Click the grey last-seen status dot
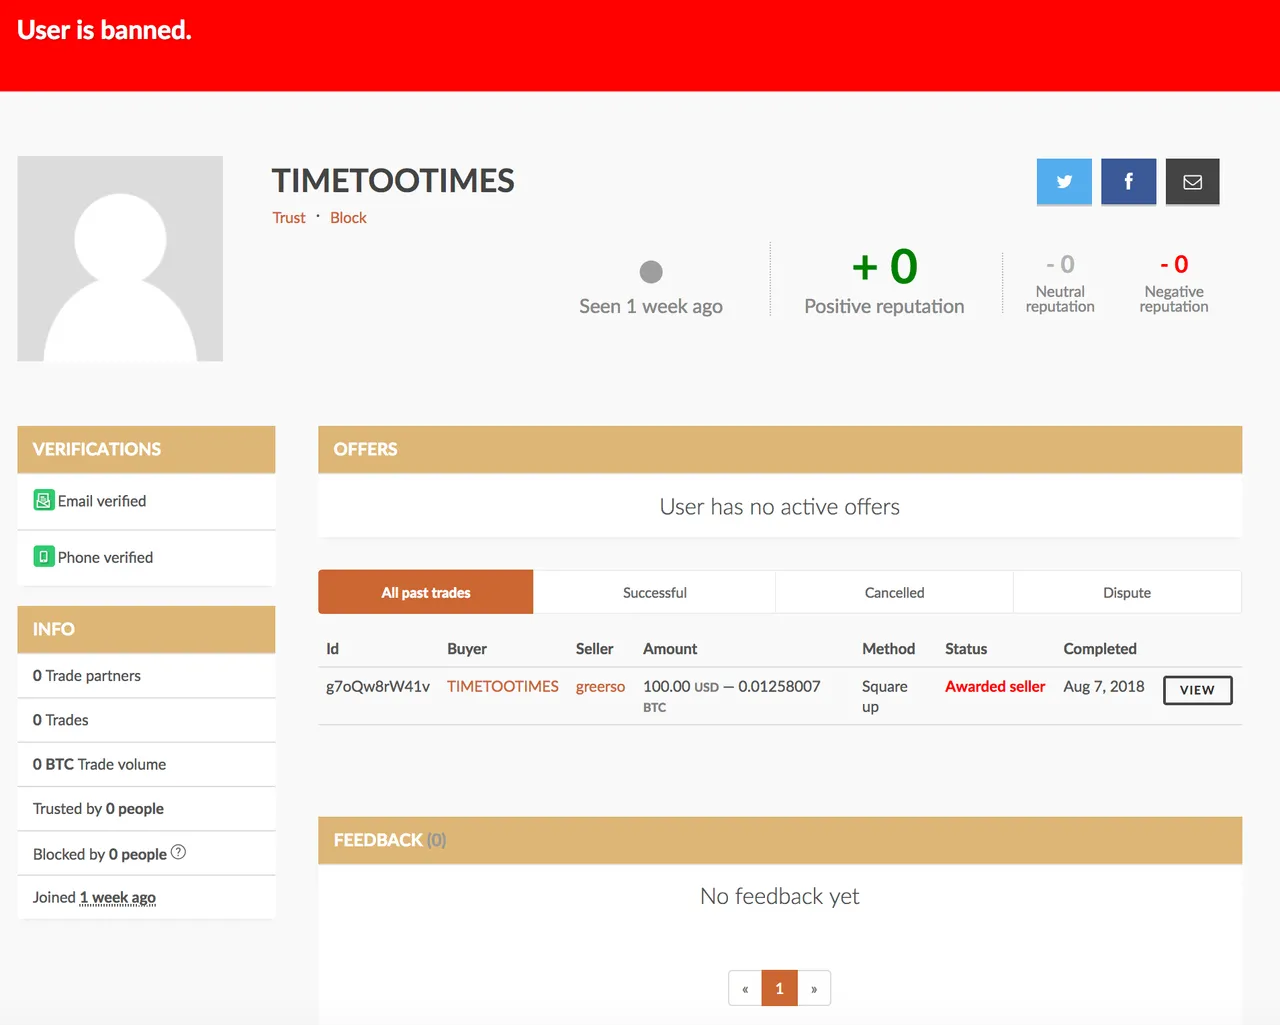This screenshot has width=1280, height=1025. 651,272
